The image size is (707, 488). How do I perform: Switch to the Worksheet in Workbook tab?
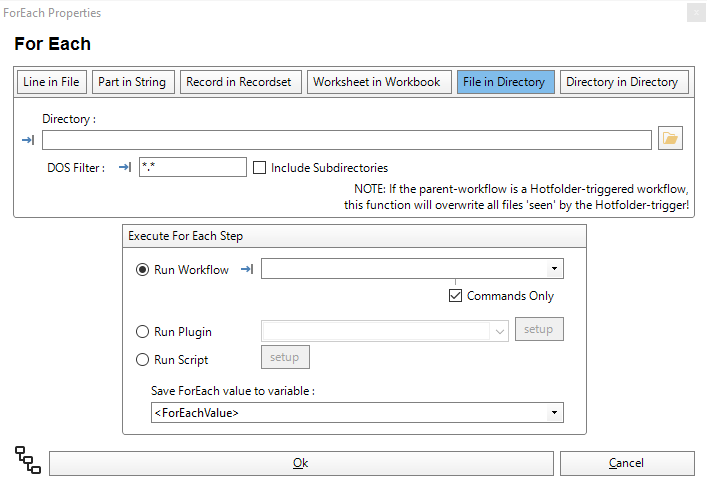tap(376, 82)
